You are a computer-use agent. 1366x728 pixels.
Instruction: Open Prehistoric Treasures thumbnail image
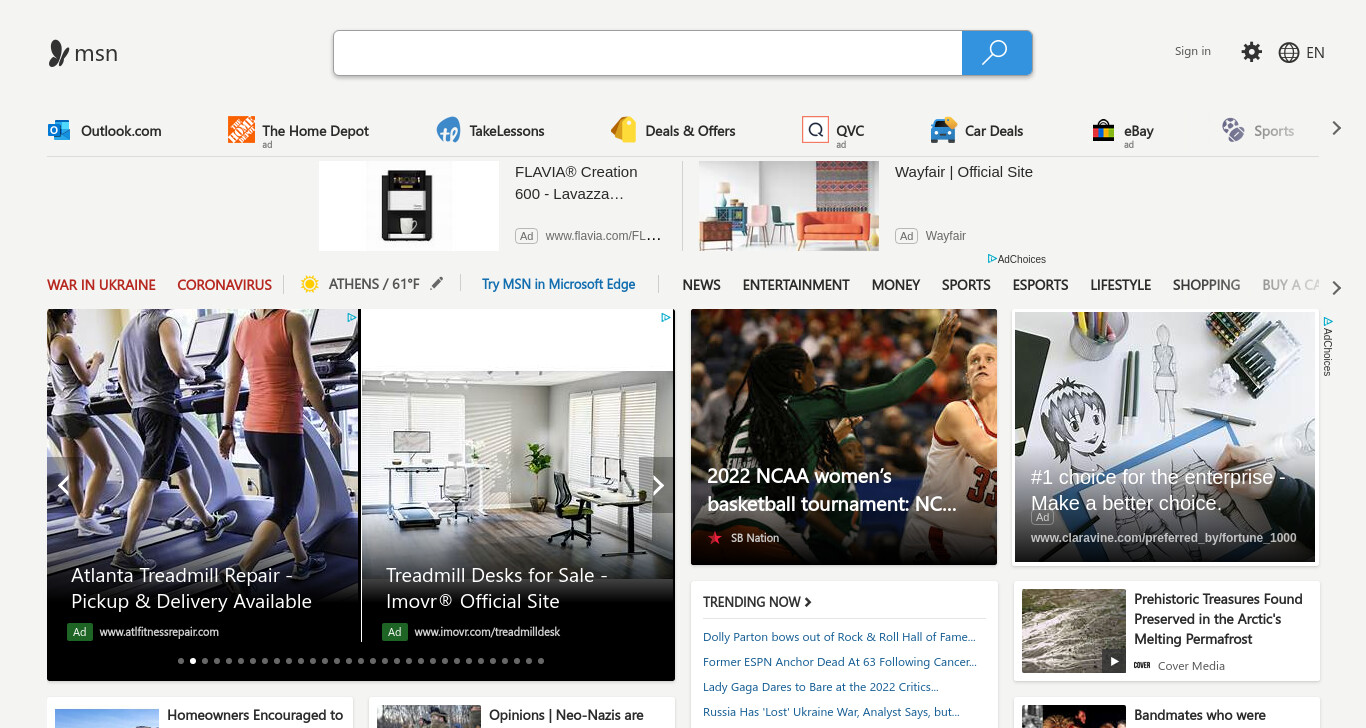click(x=1075, y=631)
